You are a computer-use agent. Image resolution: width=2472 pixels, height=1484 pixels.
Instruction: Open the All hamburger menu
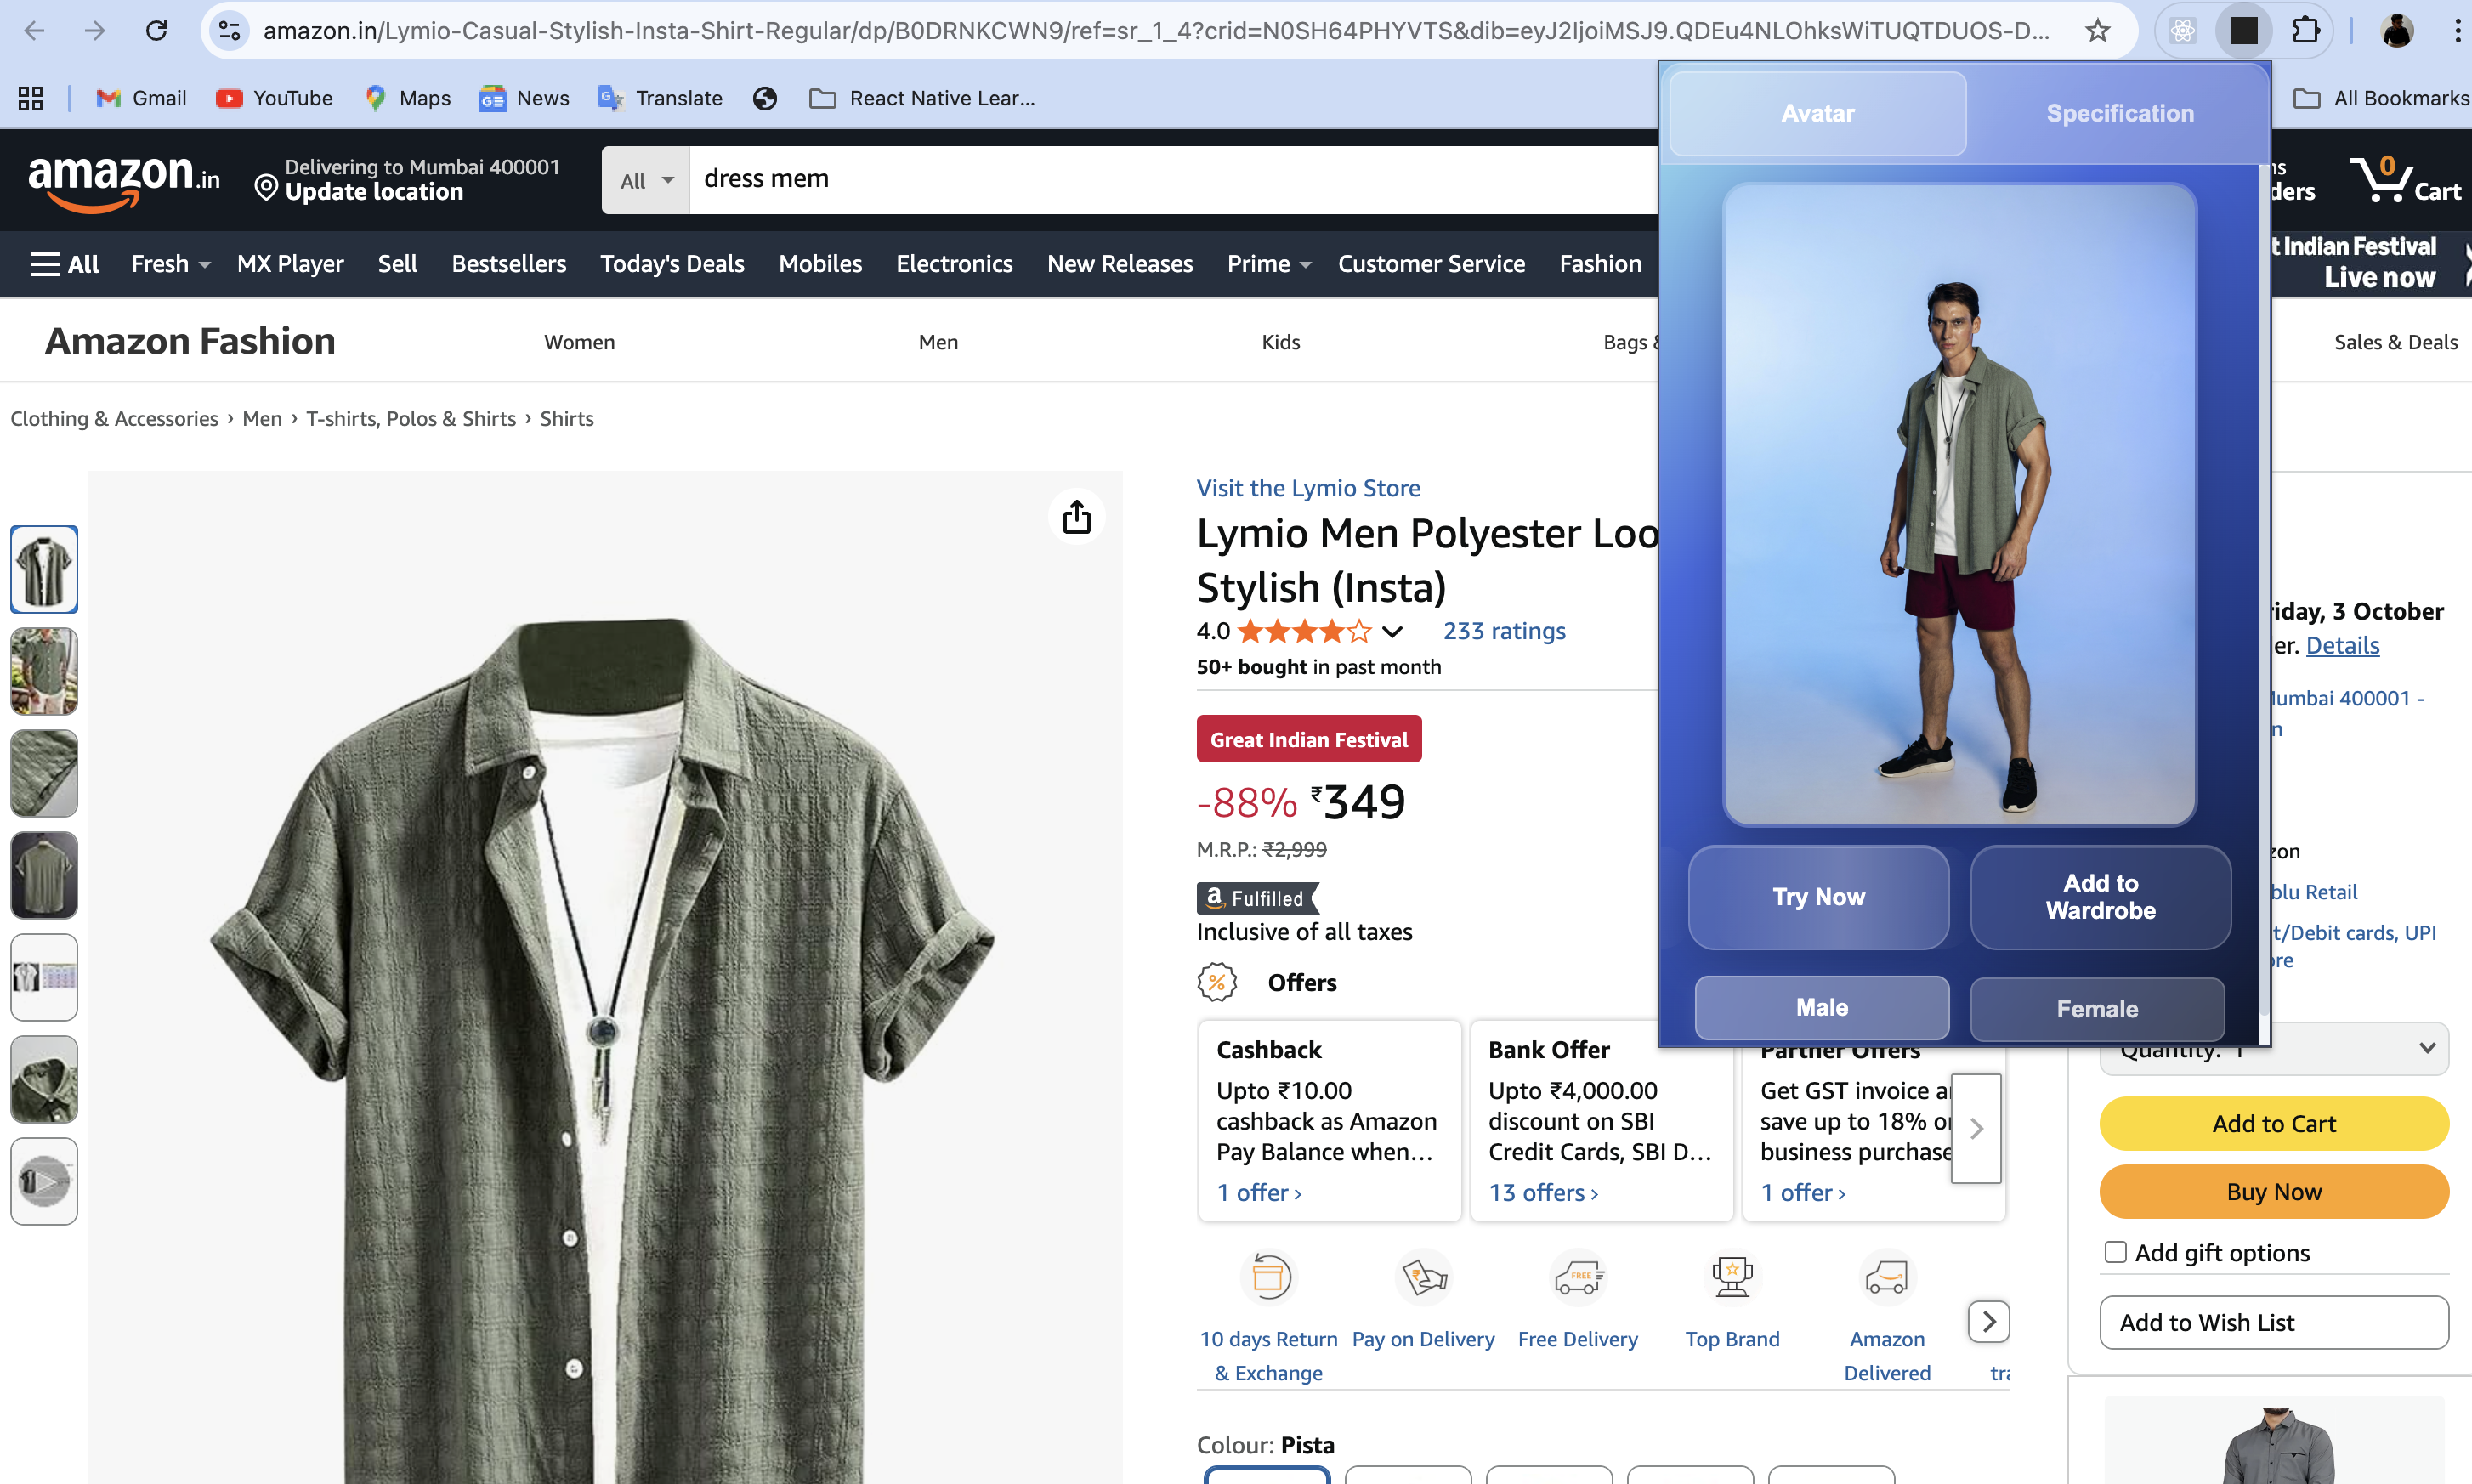pyautogui.click(x=64, y=264)
